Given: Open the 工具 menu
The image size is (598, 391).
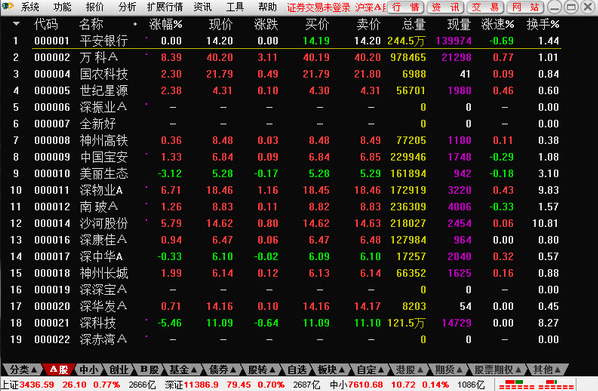Looking at the screenshot, I should point(235,7).
